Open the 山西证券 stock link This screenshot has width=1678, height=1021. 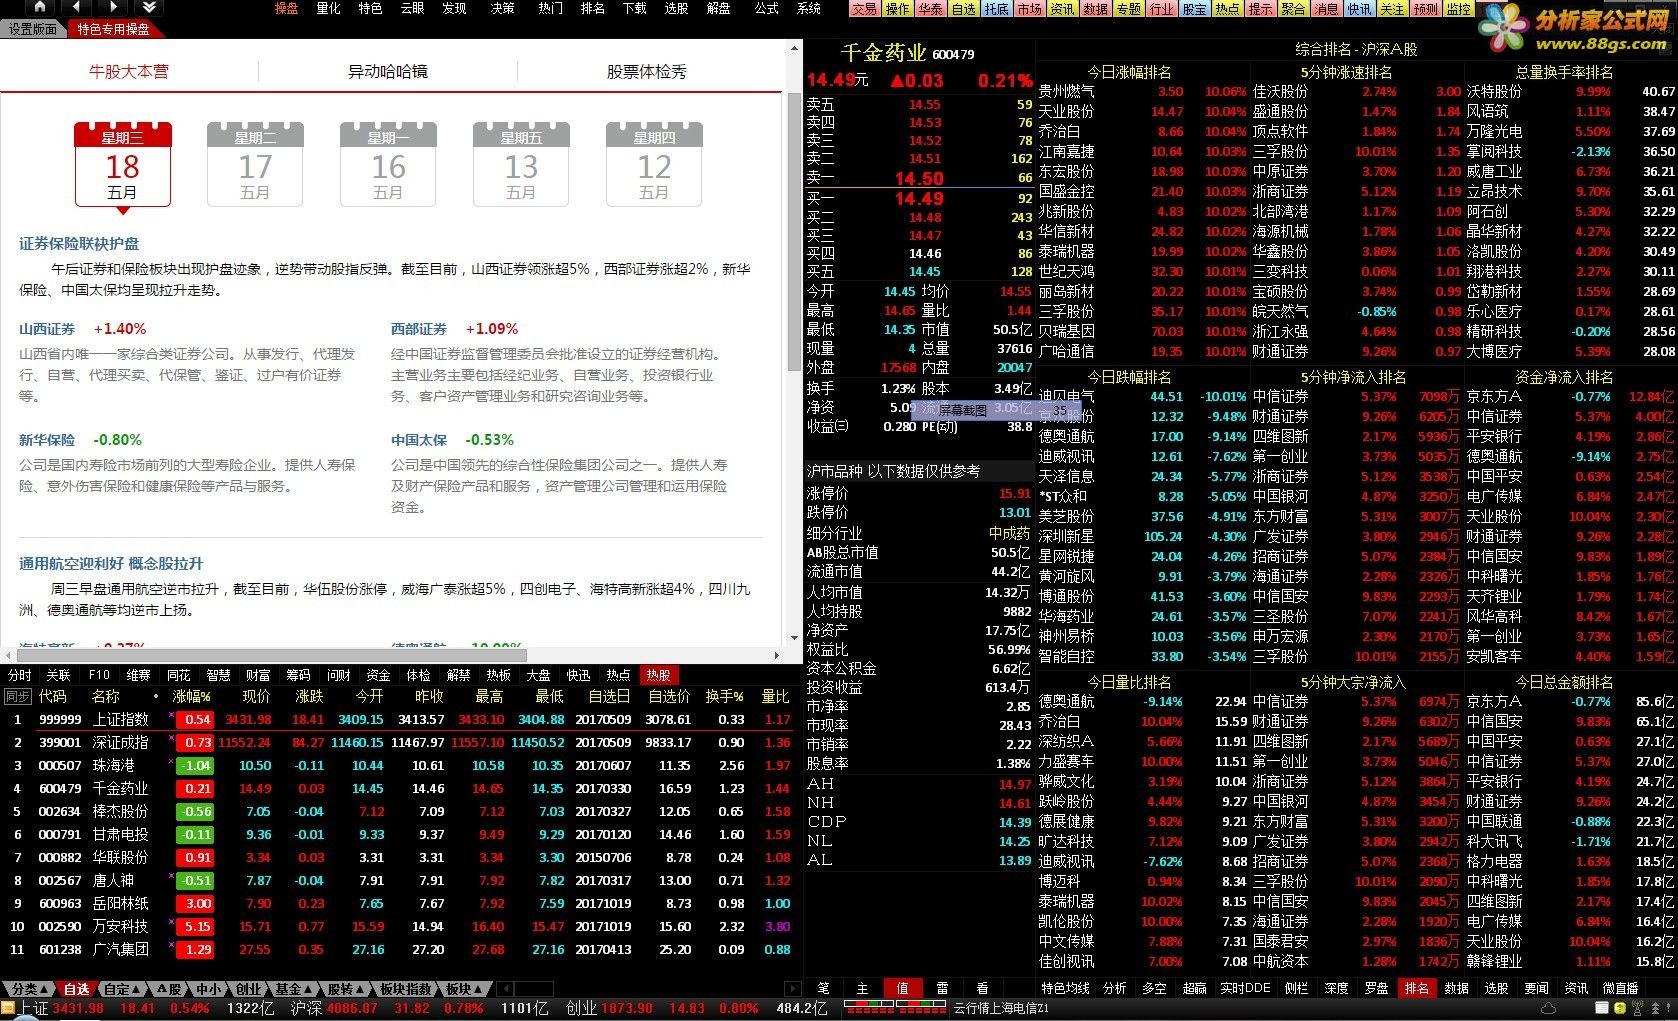click(x=47, y=329)
